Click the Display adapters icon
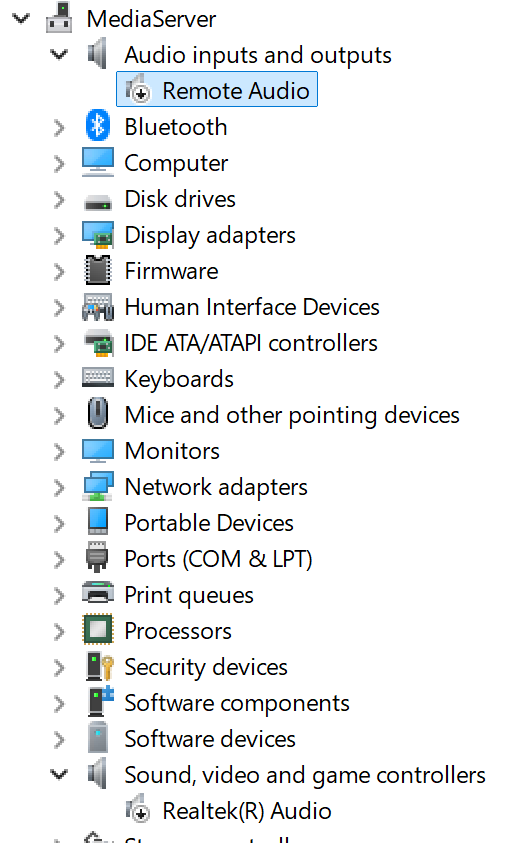Screen dimensions: 519x843 point(98,235)
